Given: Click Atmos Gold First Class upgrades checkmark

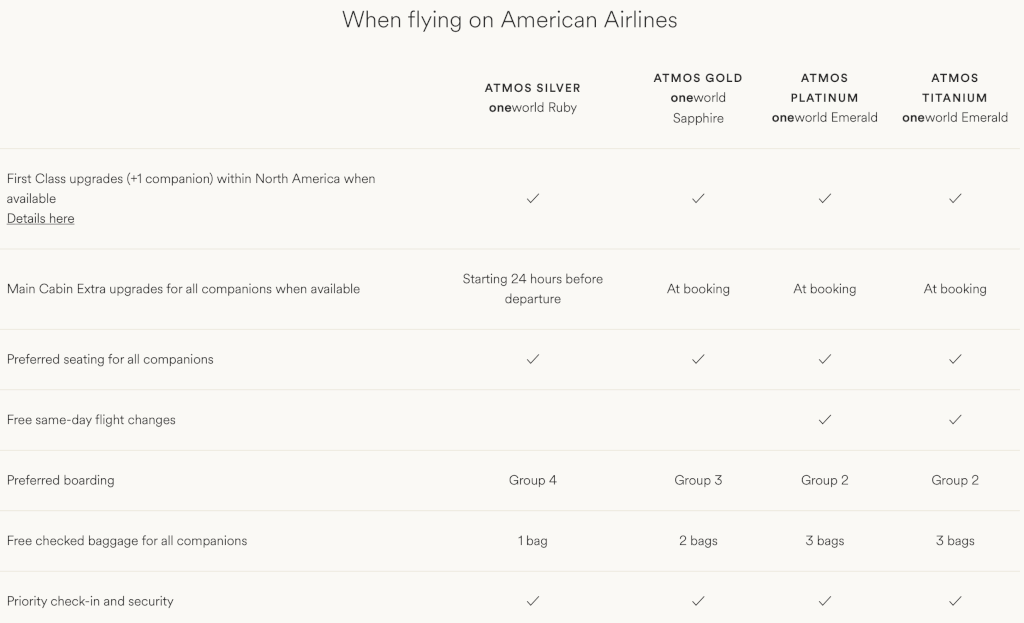Looking at the screenshot, I should point(698,199).
